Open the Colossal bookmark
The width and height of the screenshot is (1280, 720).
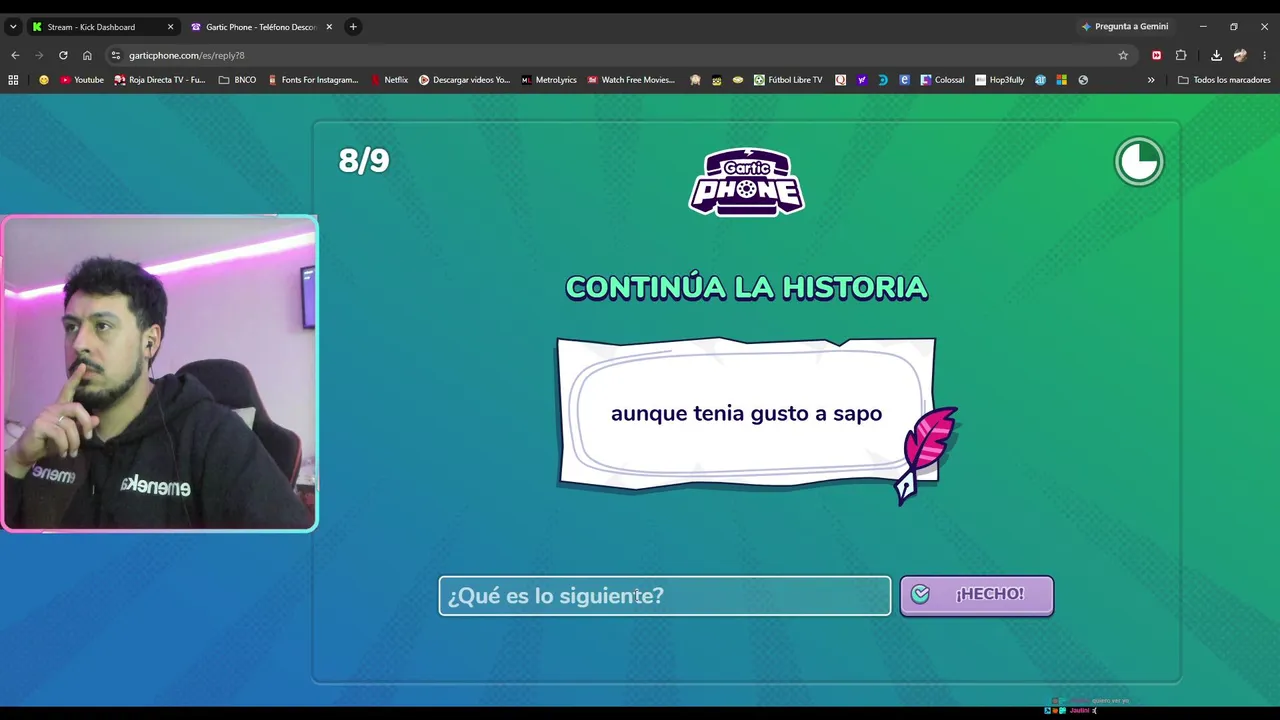coord(943,80)
